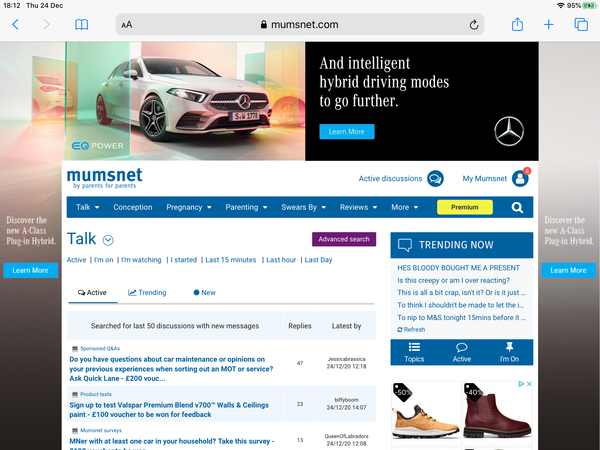This screenshot has height=450, width=600.
Task: Click Learn More on right side ad
Action: coord(569,271)
